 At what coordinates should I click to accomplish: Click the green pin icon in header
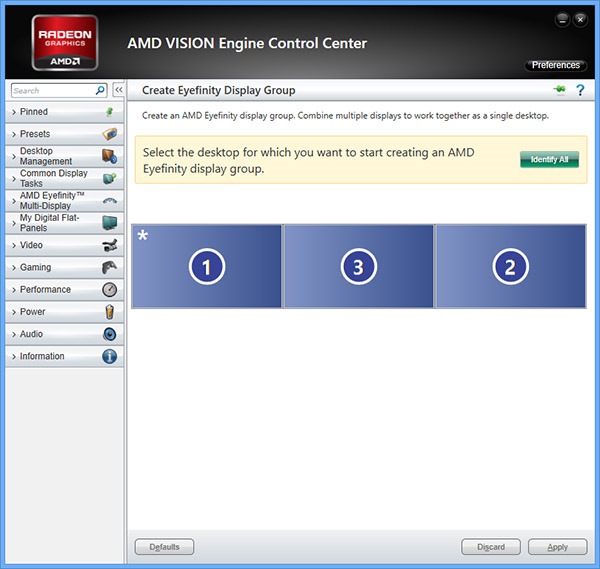560,90
